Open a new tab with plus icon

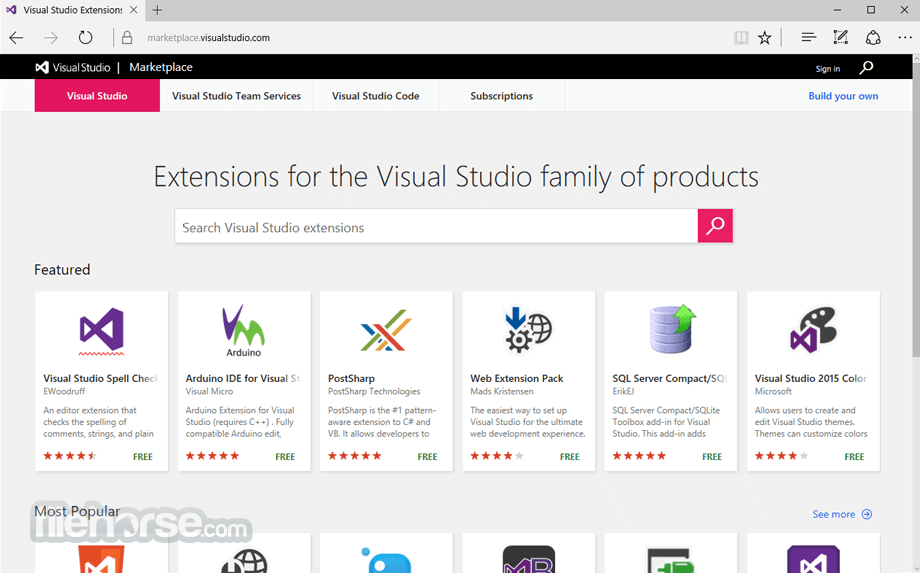[157, 10]
